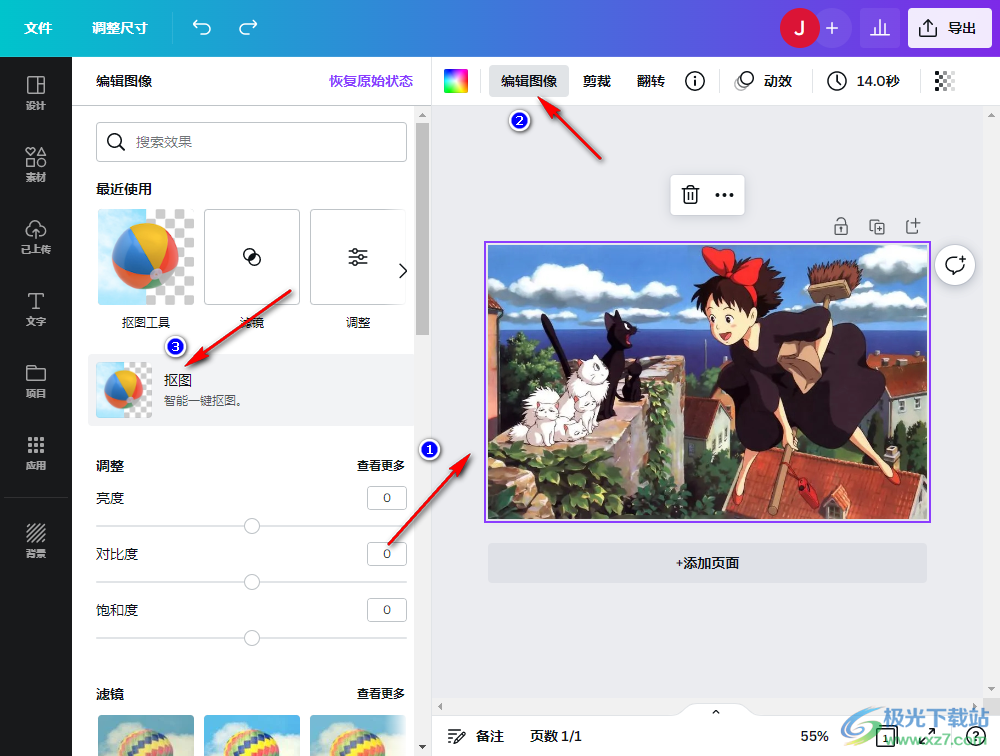Screen dimensions: 1000x756
Task: Select the first filter preview thumbnail
Action: tap(146, 735)
